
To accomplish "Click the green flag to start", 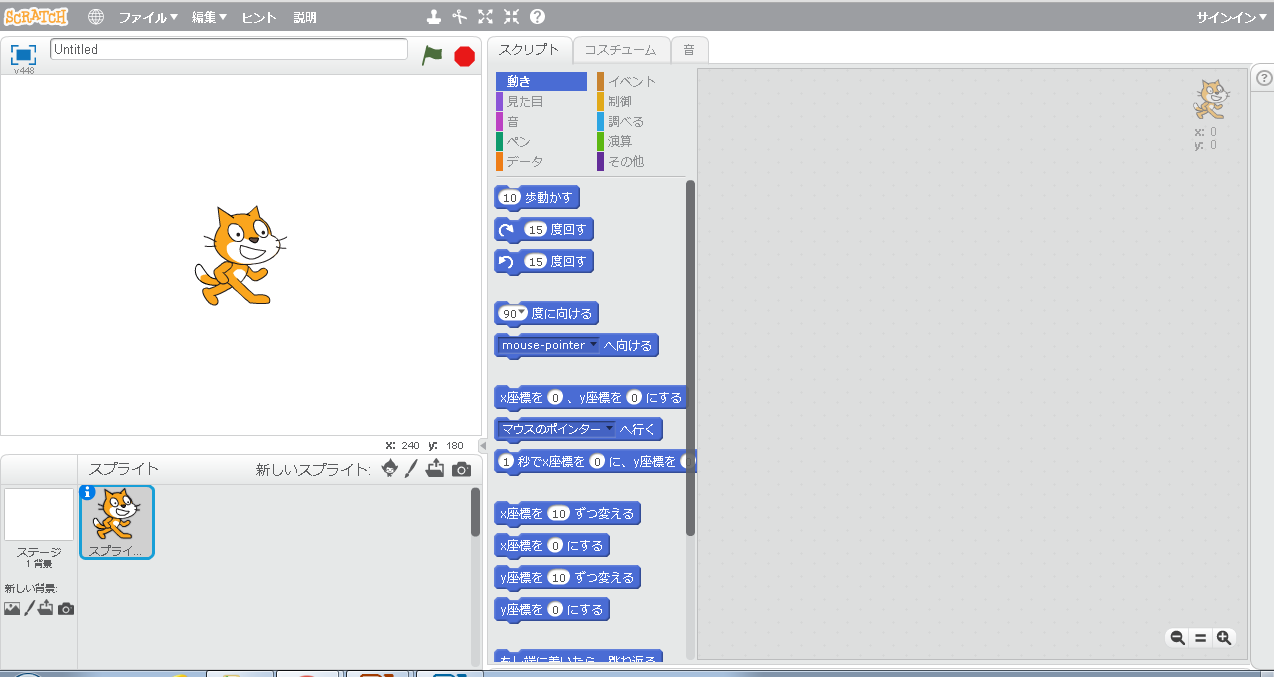I will (x=432, y=56).
